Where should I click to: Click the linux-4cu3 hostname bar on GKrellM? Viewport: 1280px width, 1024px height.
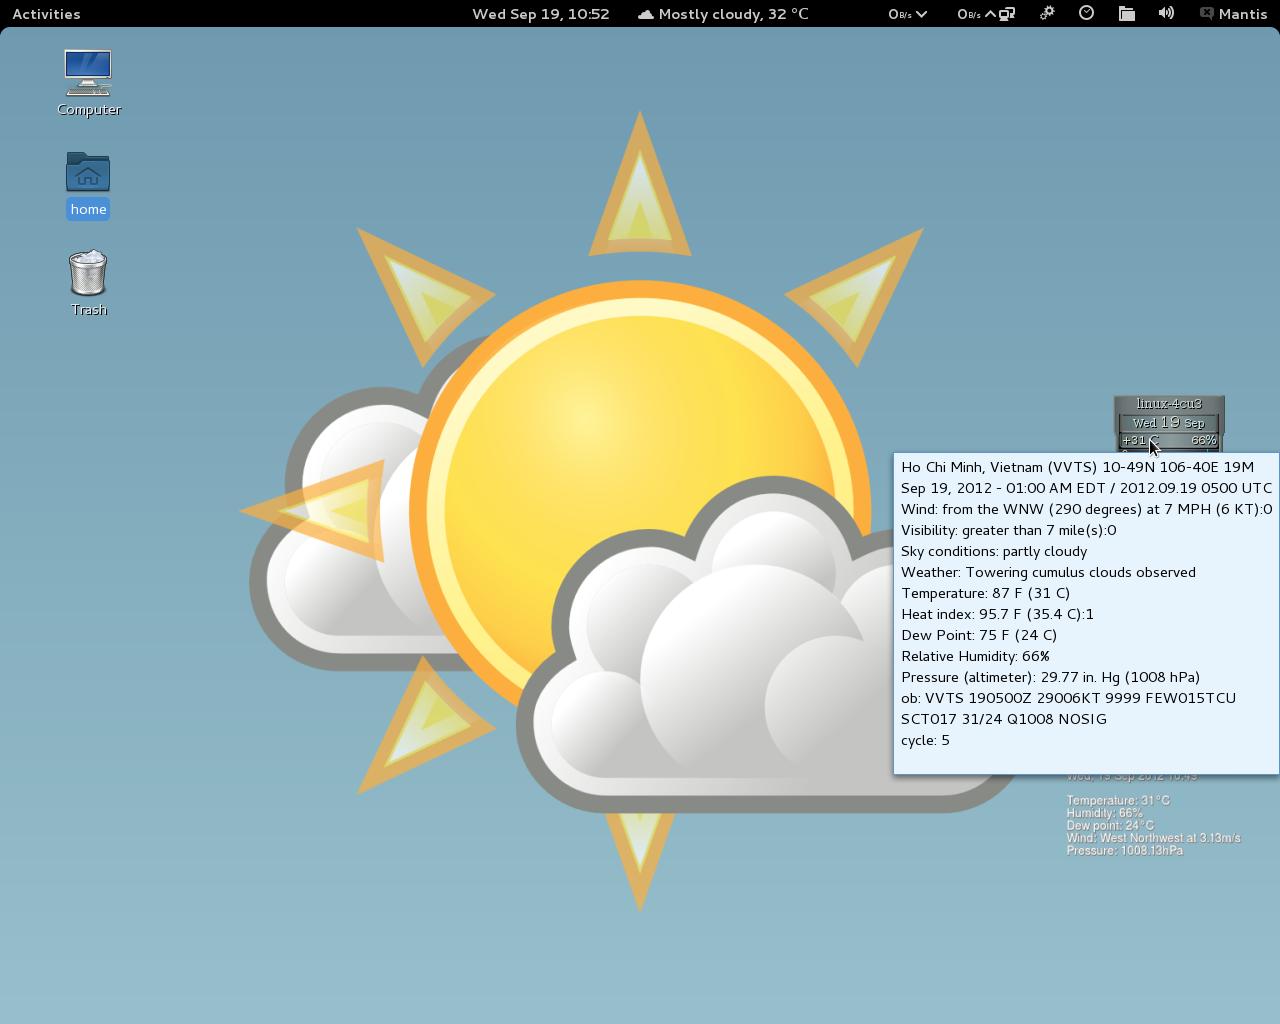[1168, 403]
